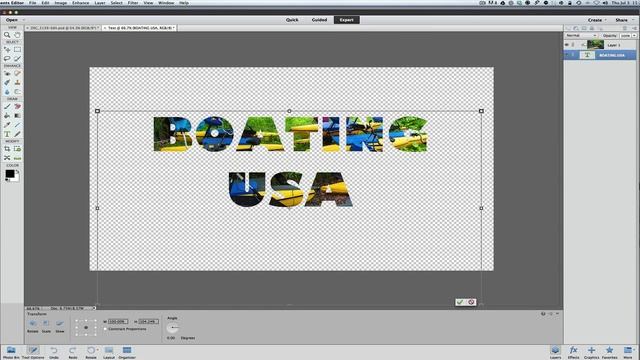Switch to Quick edit mode
Viewport: 640px width, 360px height.
click(x=292, y=20)
